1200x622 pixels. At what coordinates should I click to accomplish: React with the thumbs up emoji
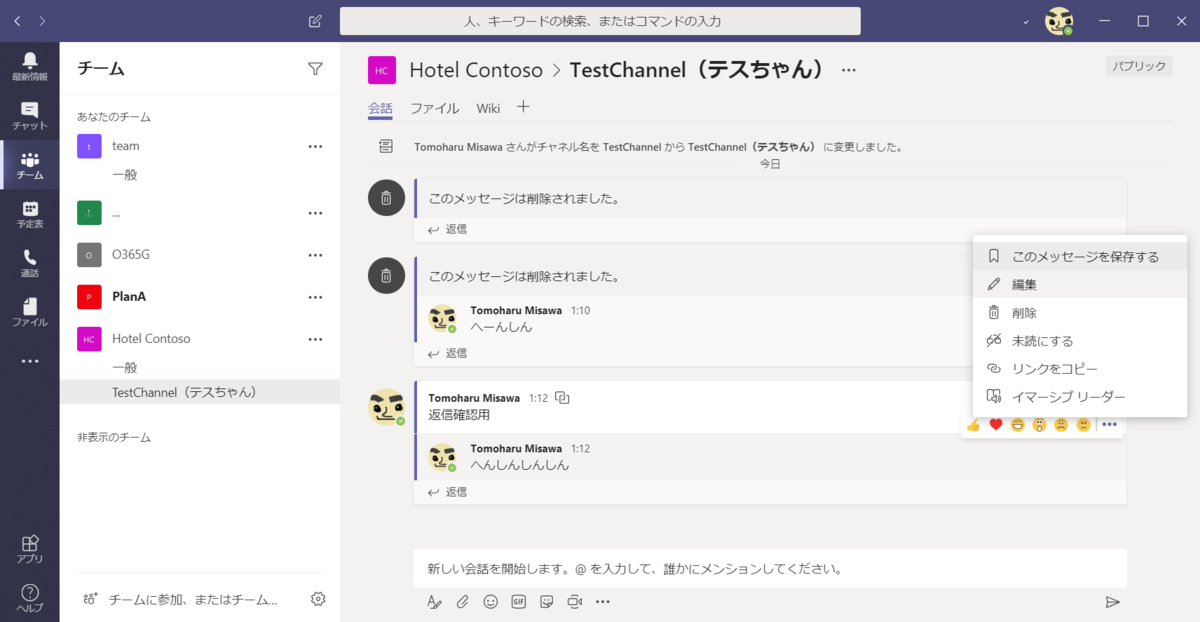[973, 425]
